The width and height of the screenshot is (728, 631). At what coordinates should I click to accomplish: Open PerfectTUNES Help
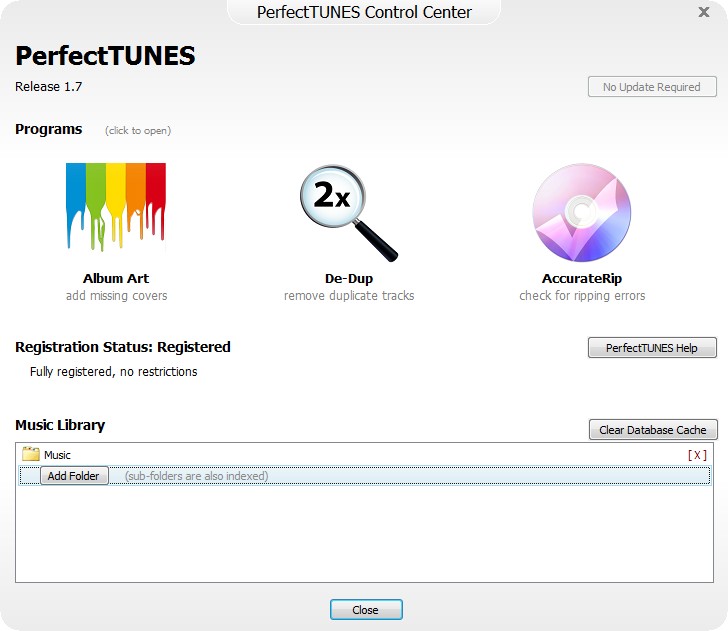(652, 348)
